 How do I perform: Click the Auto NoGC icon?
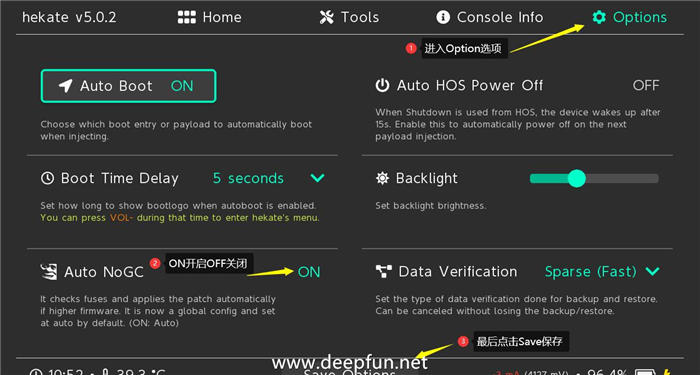49,272
